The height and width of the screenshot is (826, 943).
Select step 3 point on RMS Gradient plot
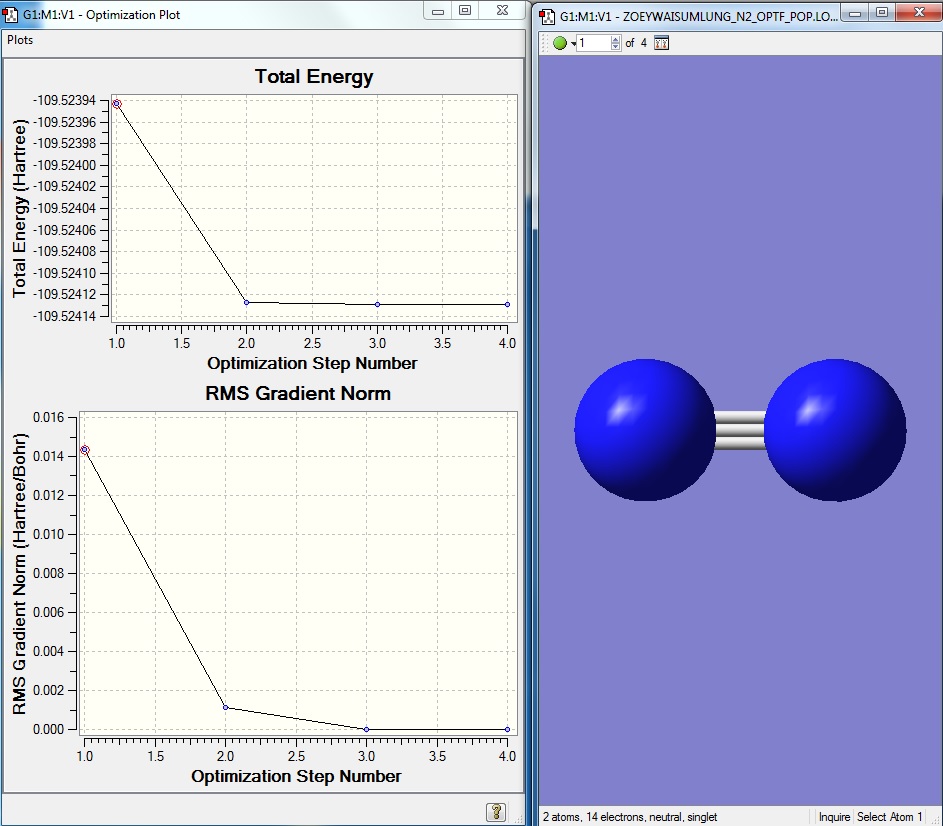(367, 729)
